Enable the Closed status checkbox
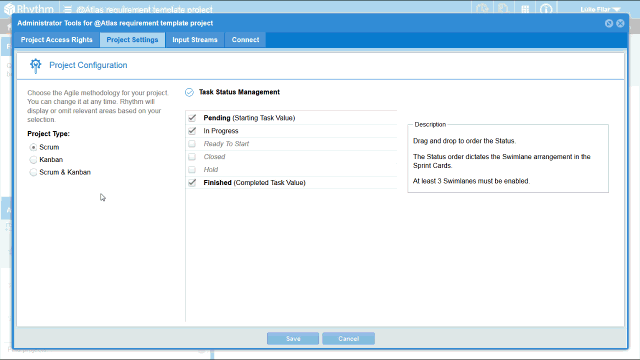The width and height of the screenshot is (640, 360). pos(192,157)
